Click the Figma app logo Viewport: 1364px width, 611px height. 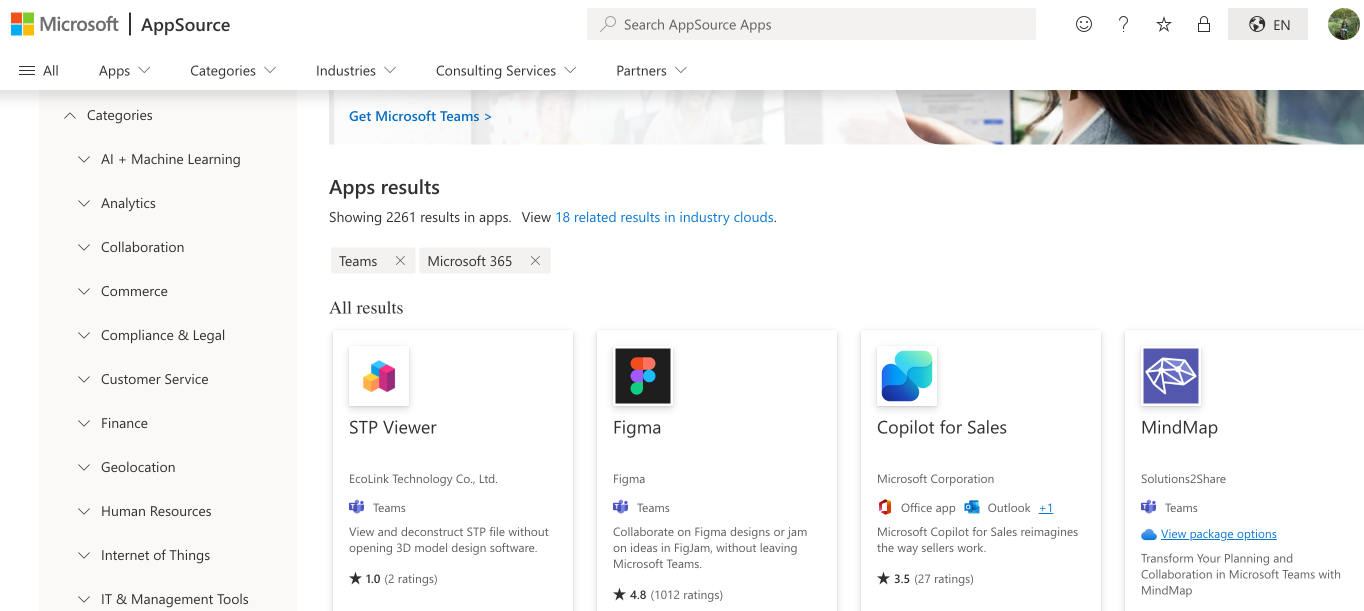643,376
